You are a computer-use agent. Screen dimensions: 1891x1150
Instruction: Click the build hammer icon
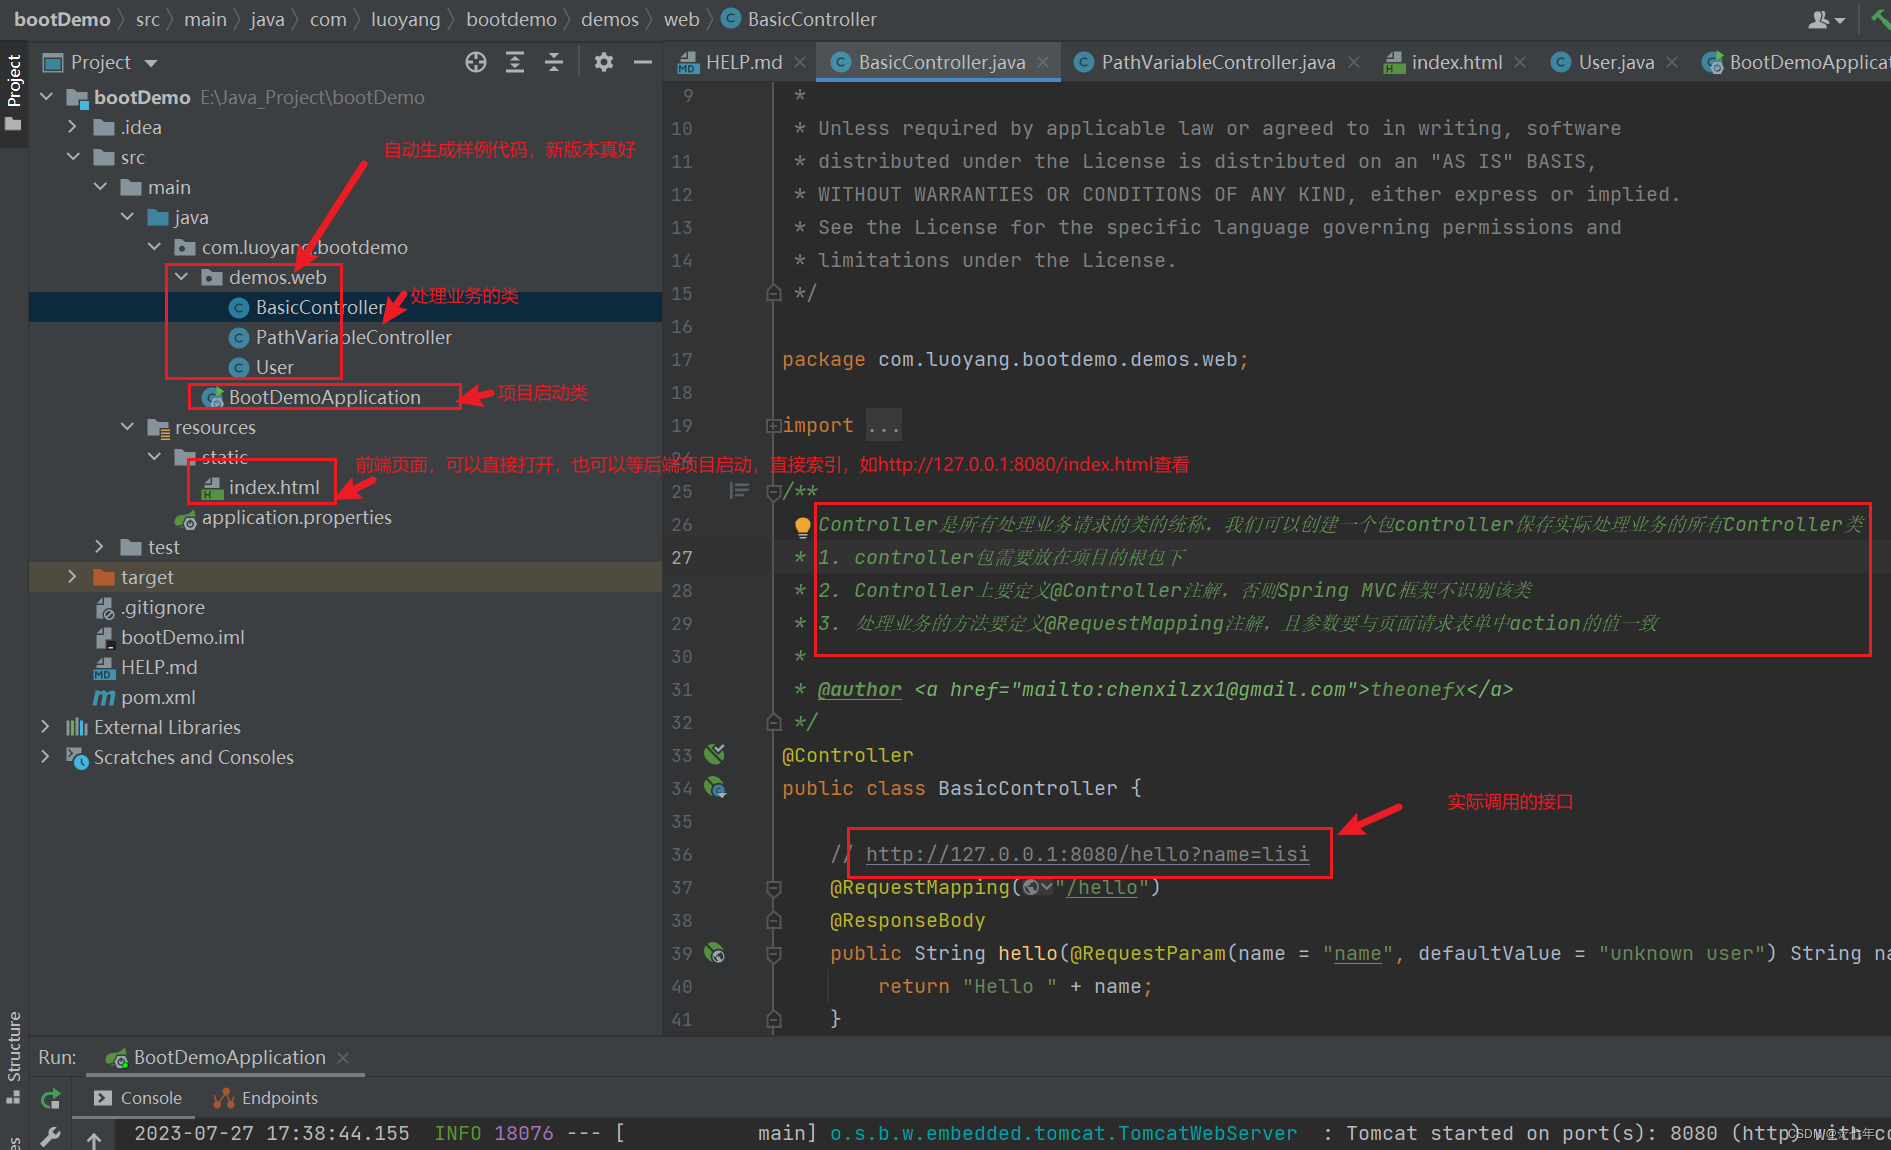point(1879,19)
